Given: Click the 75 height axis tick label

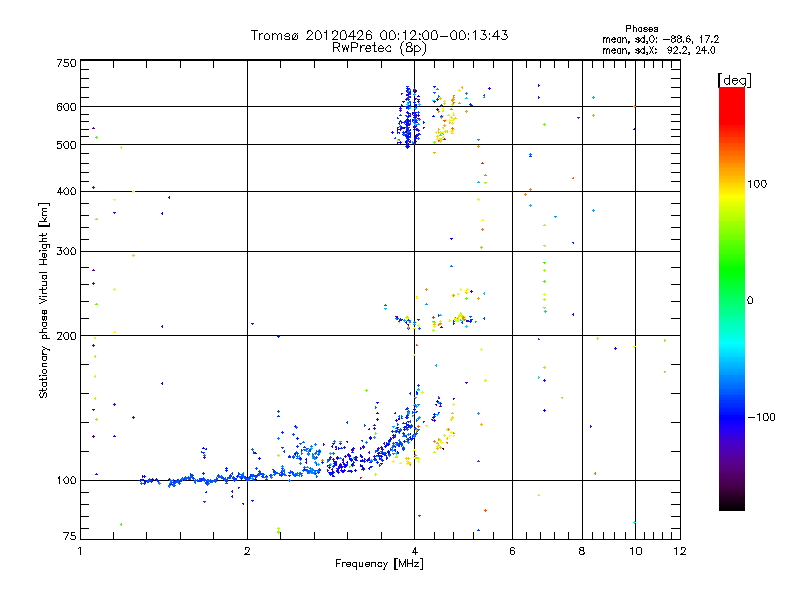Looking at the screenshot, I should pyautogui.click(x=70, y=536).
